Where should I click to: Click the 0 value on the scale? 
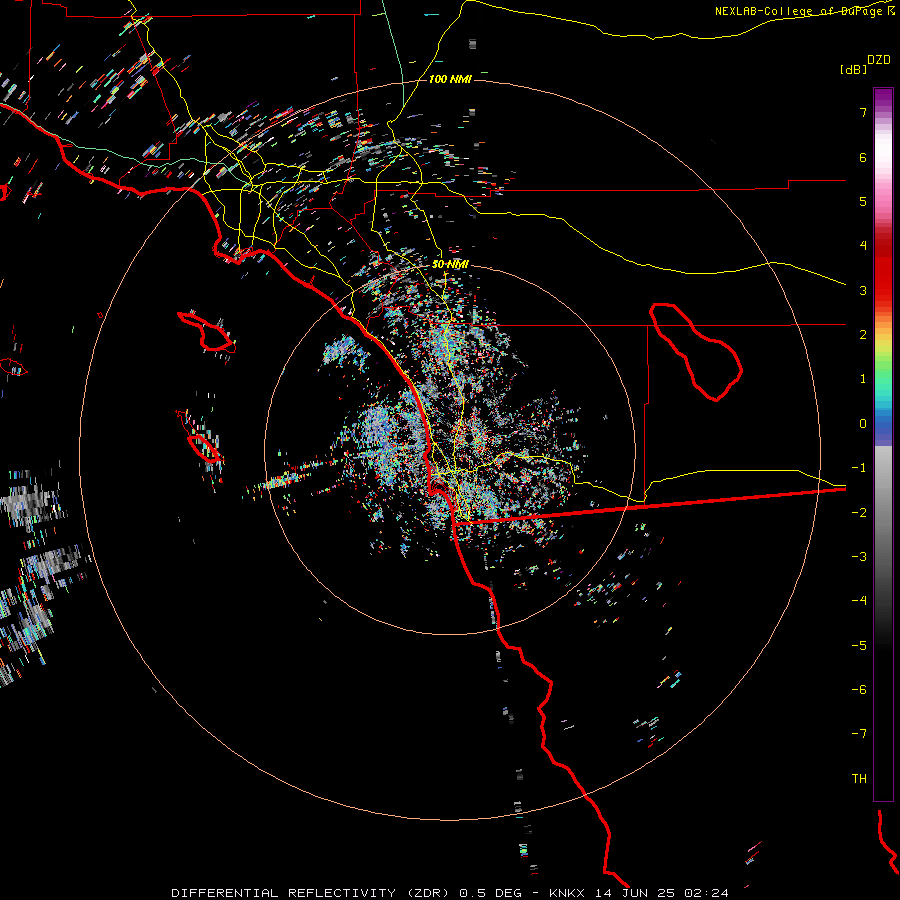[x=863, y=424]
